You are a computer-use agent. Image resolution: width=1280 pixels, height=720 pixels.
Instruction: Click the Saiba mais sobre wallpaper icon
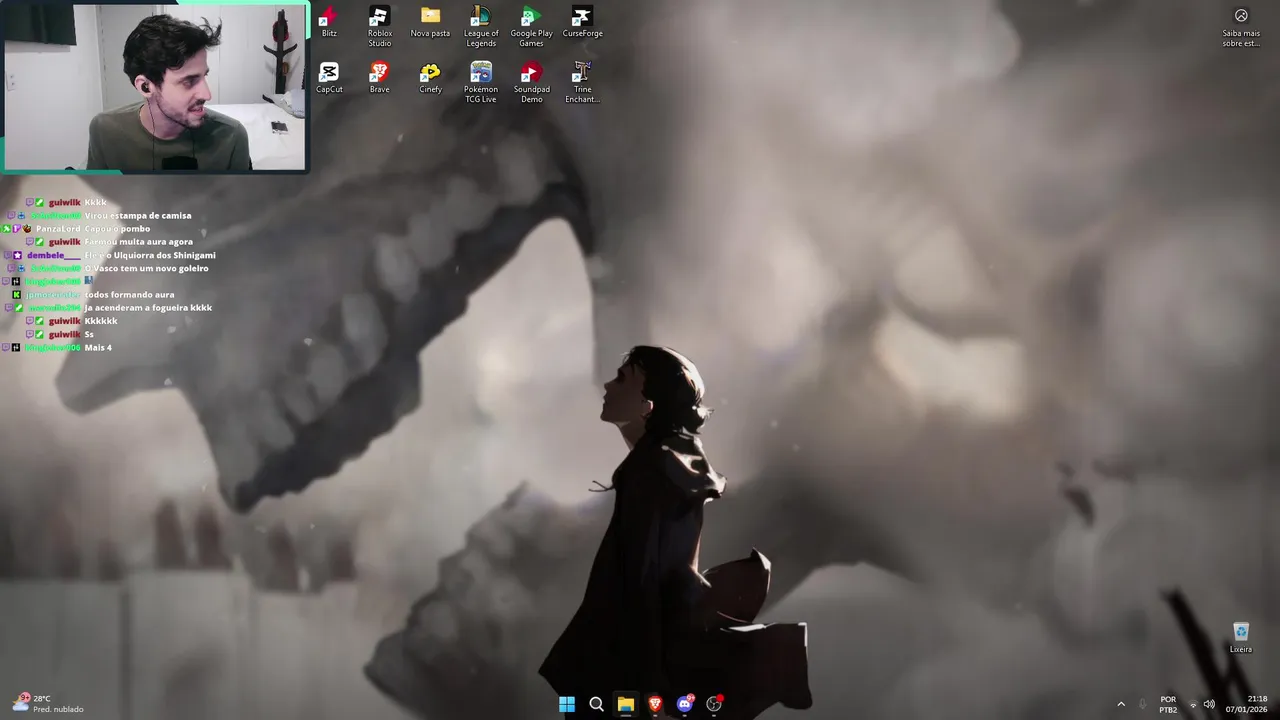pos(1241,28)
